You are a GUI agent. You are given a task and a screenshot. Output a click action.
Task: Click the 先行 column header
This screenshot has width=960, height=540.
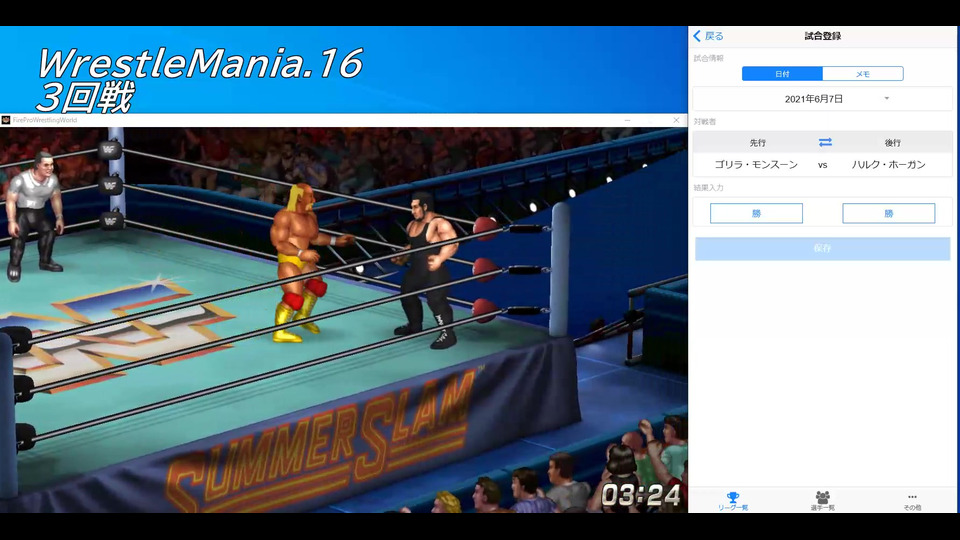pyautogui.click(x=757, y=143)
